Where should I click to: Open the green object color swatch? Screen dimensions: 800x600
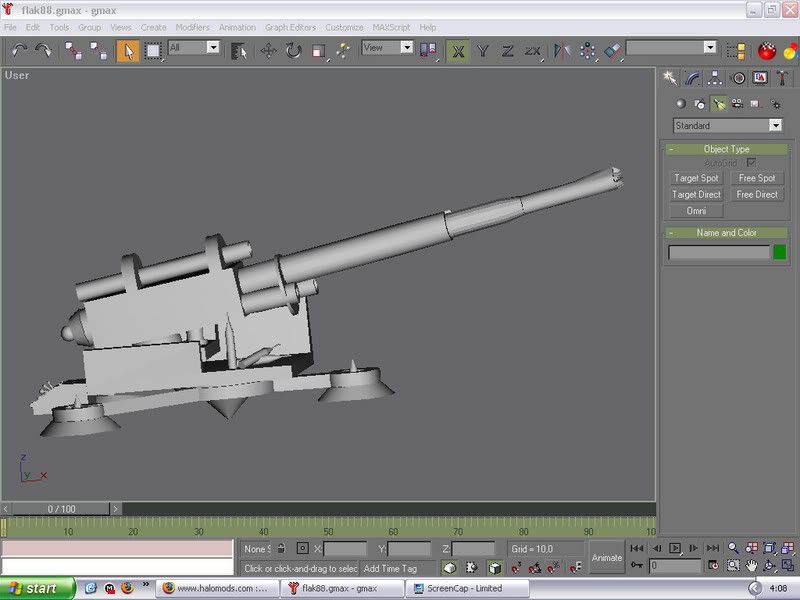point(780,252)
